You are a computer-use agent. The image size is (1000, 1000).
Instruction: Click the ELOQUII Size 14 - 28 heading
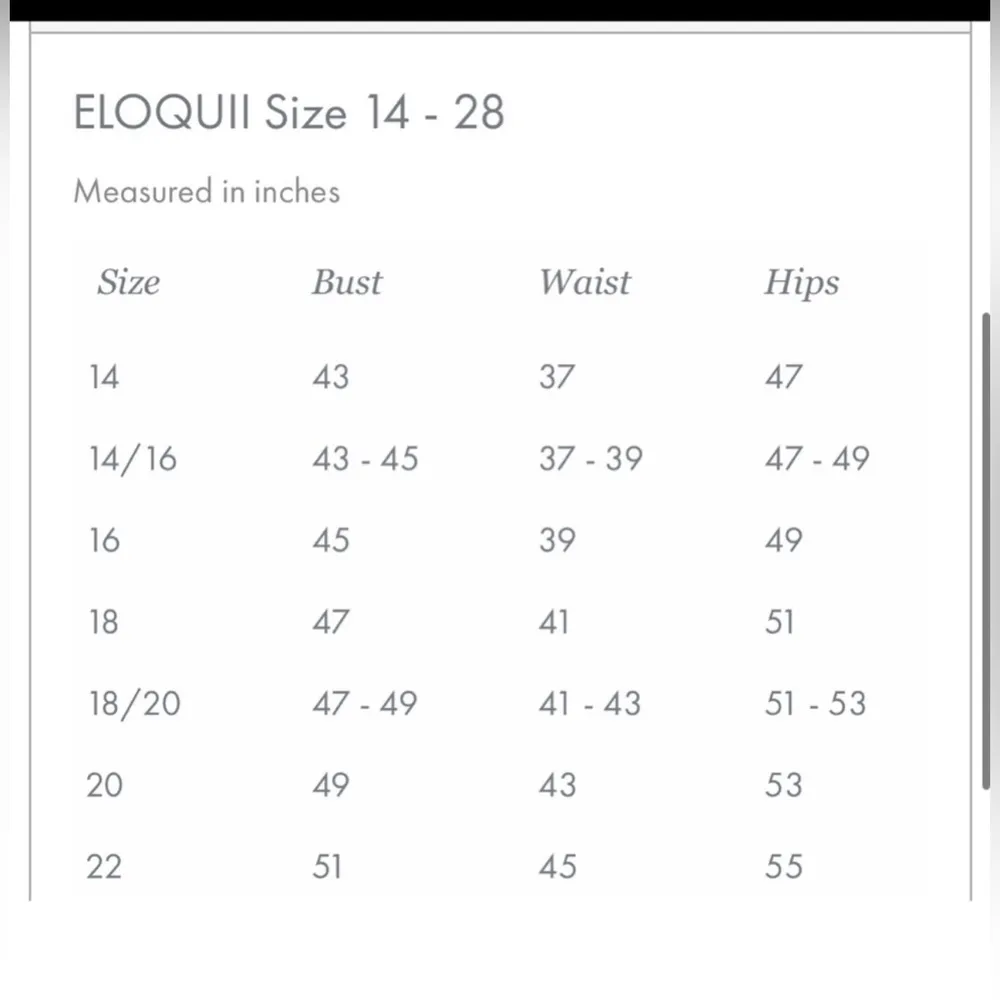pos(289,113)
